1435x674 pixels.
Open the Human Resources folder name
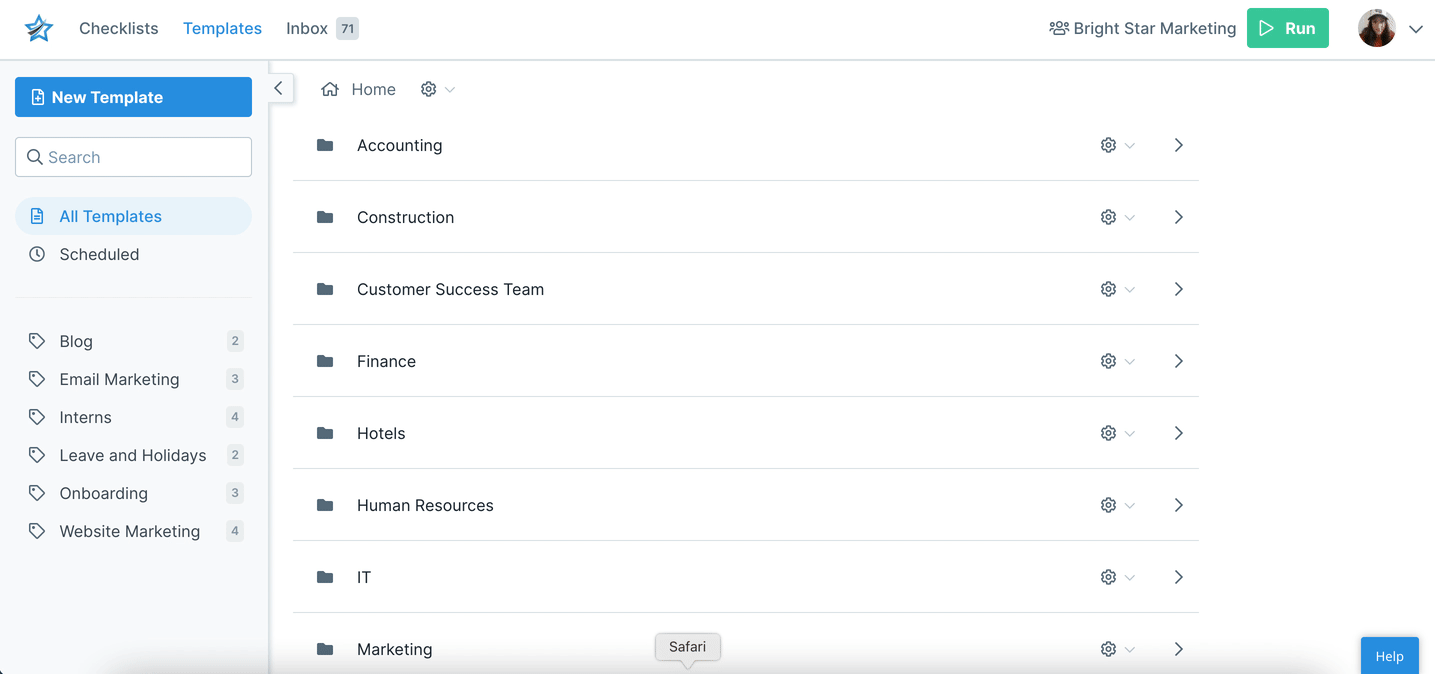point(425,505)
